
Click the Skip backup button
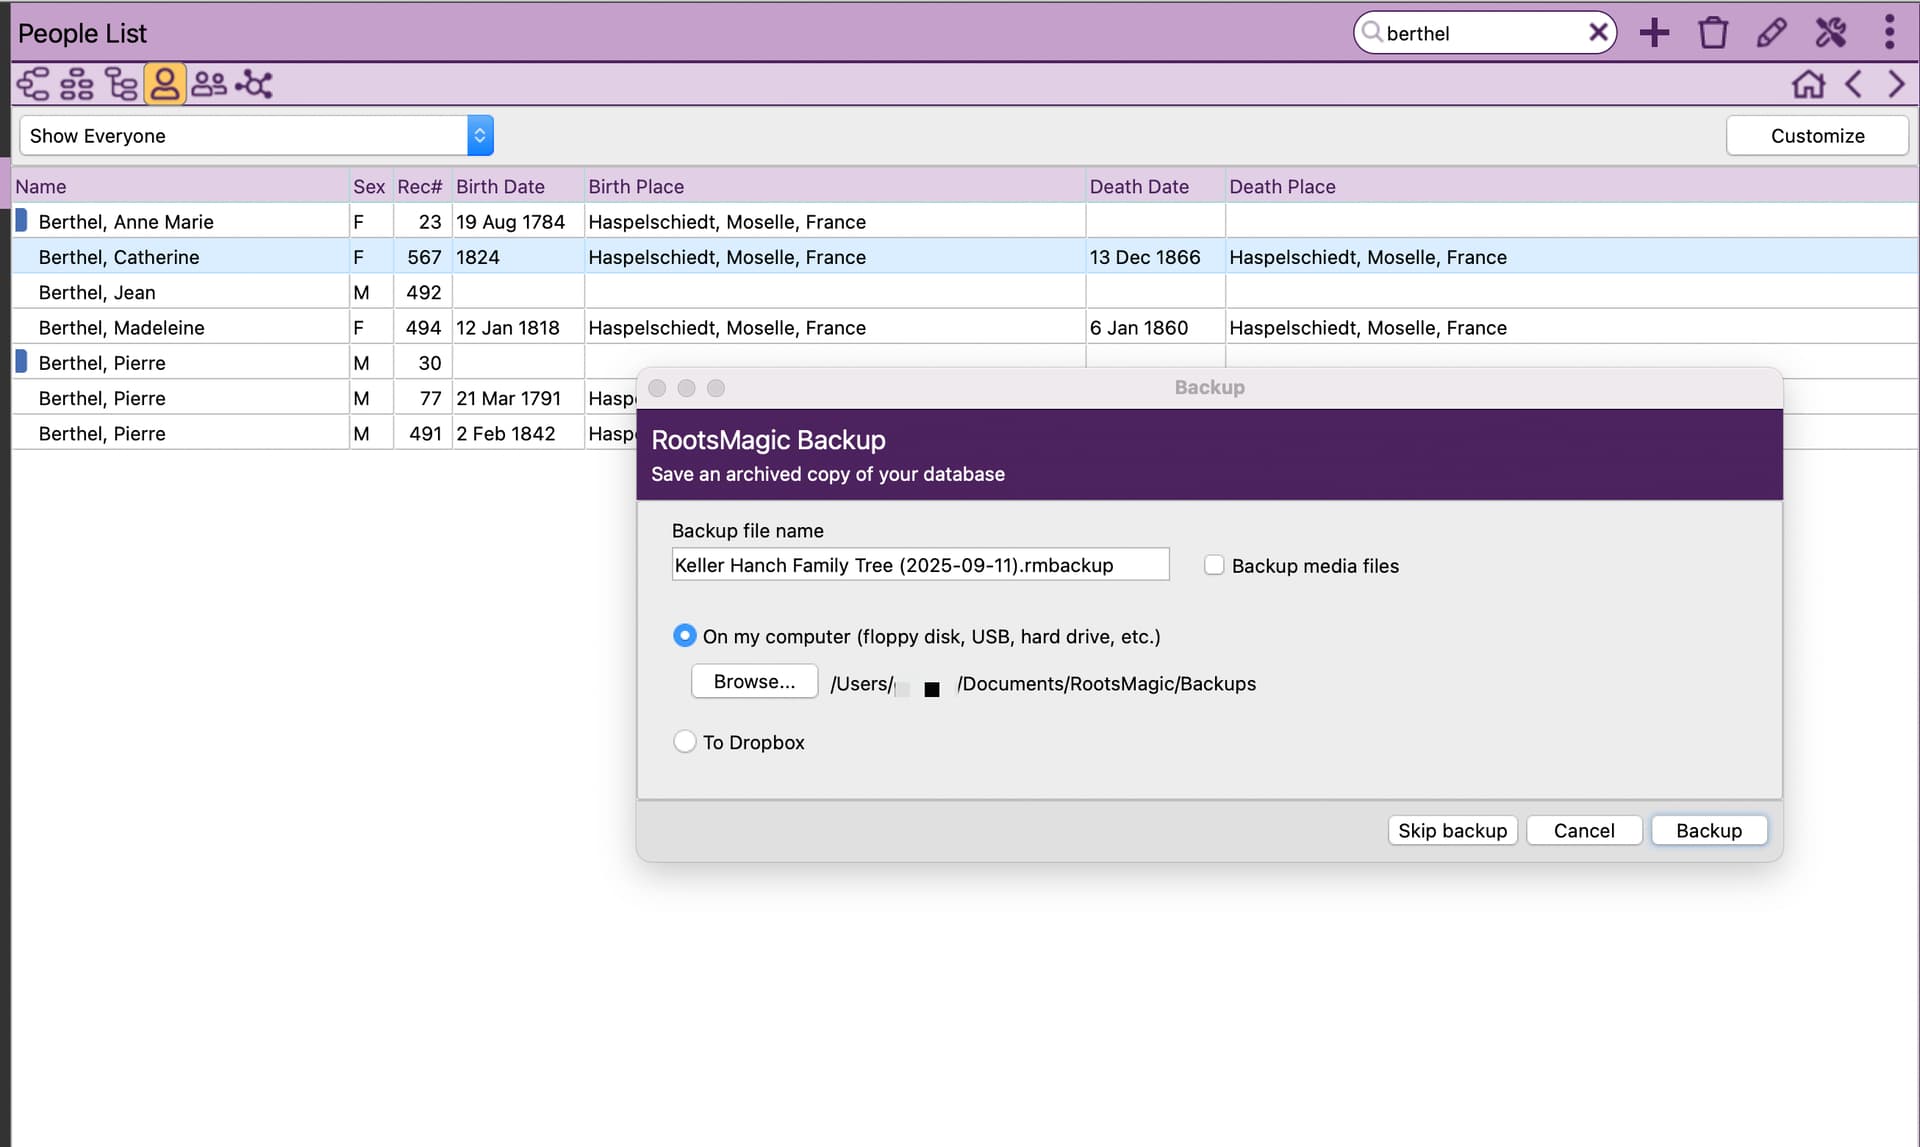pos(1452,831)
